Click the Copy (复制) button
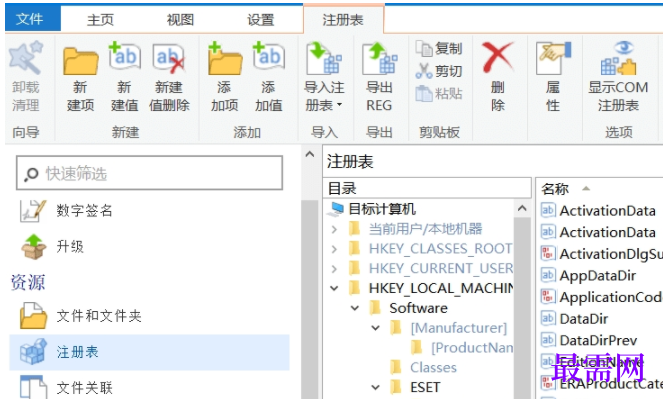Viewport: 663px width, 399px height. 439,49
